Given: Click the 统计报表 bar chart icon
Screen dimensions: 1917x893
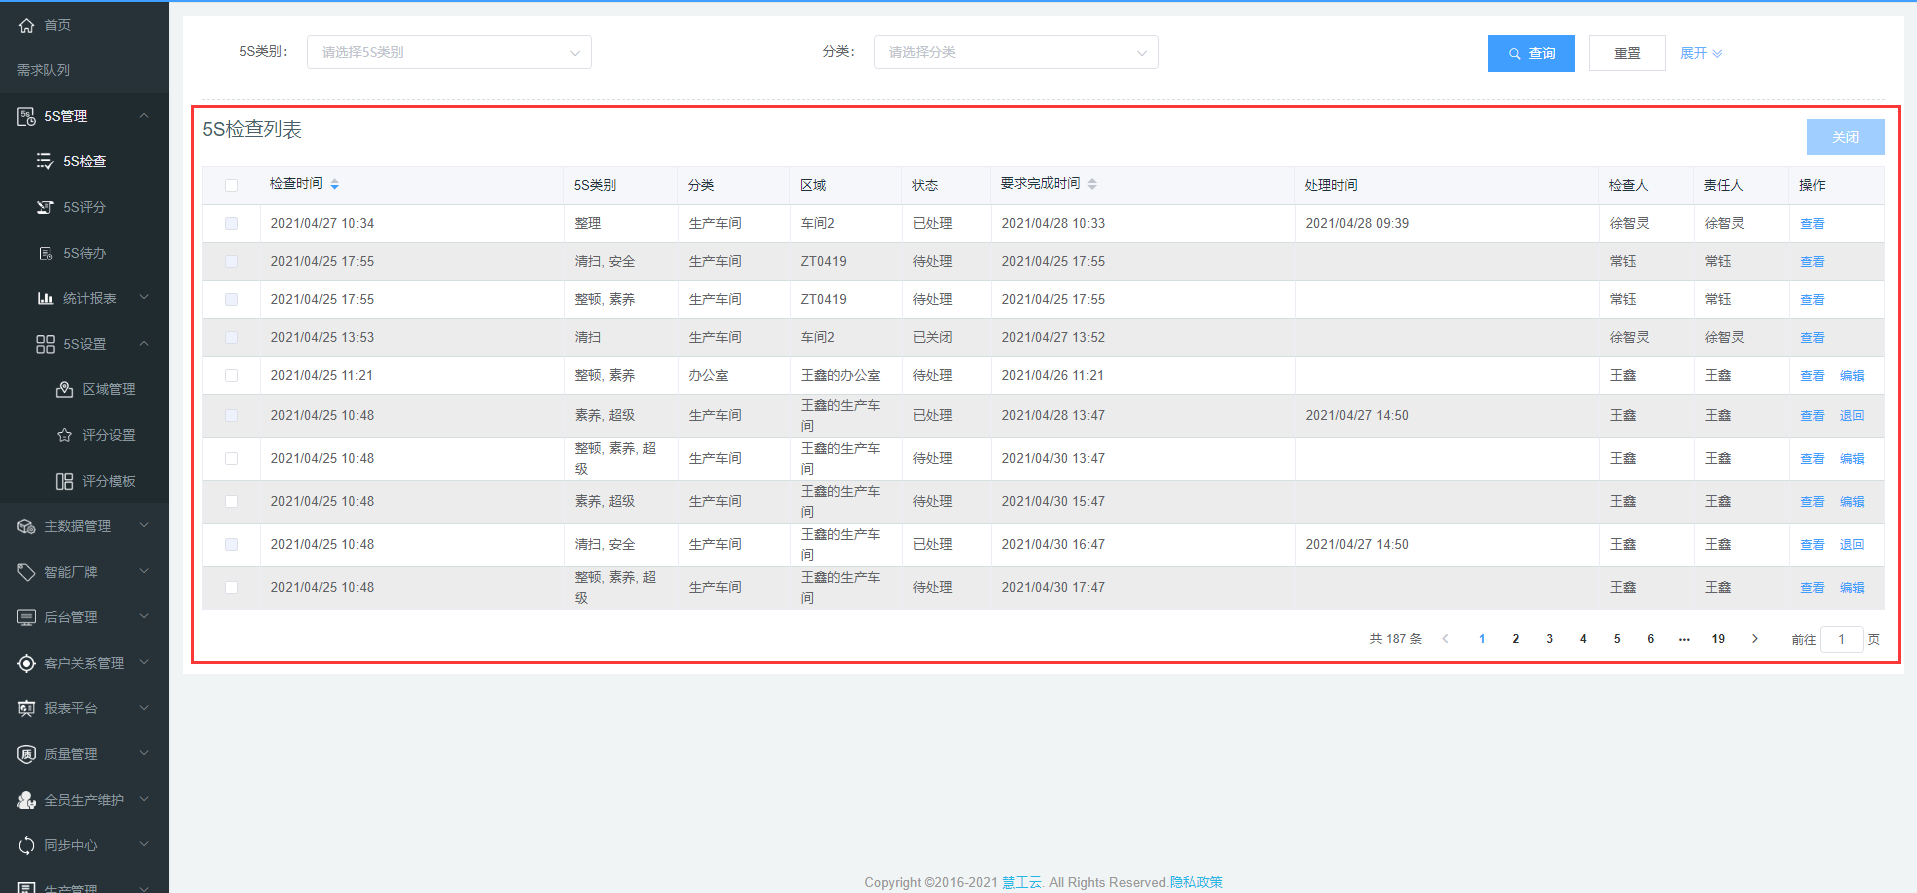Looking at the screenshot, I should pos(45,298).
